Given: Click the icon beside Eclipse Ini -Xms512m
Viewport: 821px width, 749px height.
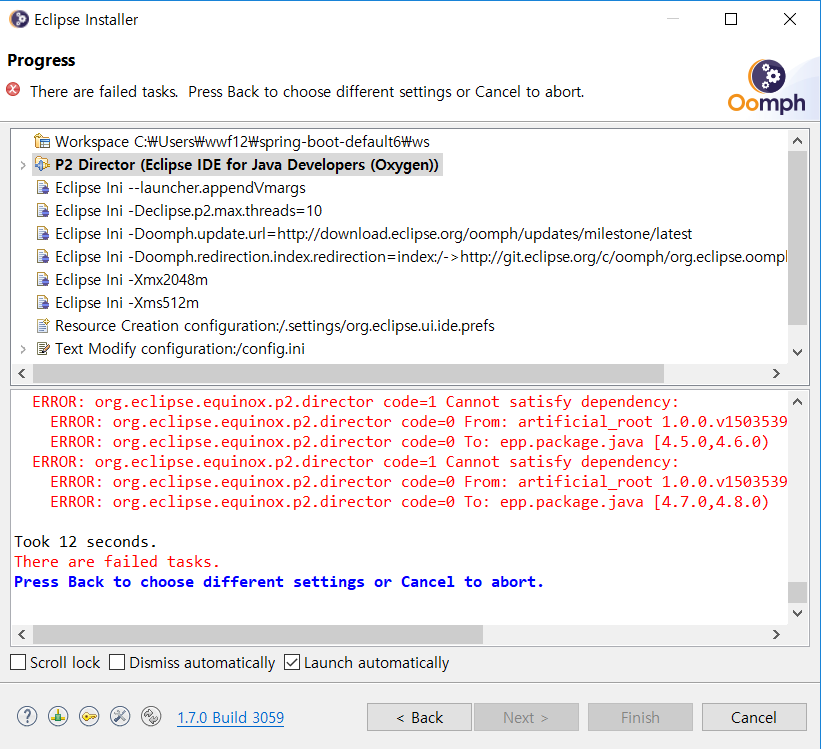Looking at the screenshot, I should point(42,303).
